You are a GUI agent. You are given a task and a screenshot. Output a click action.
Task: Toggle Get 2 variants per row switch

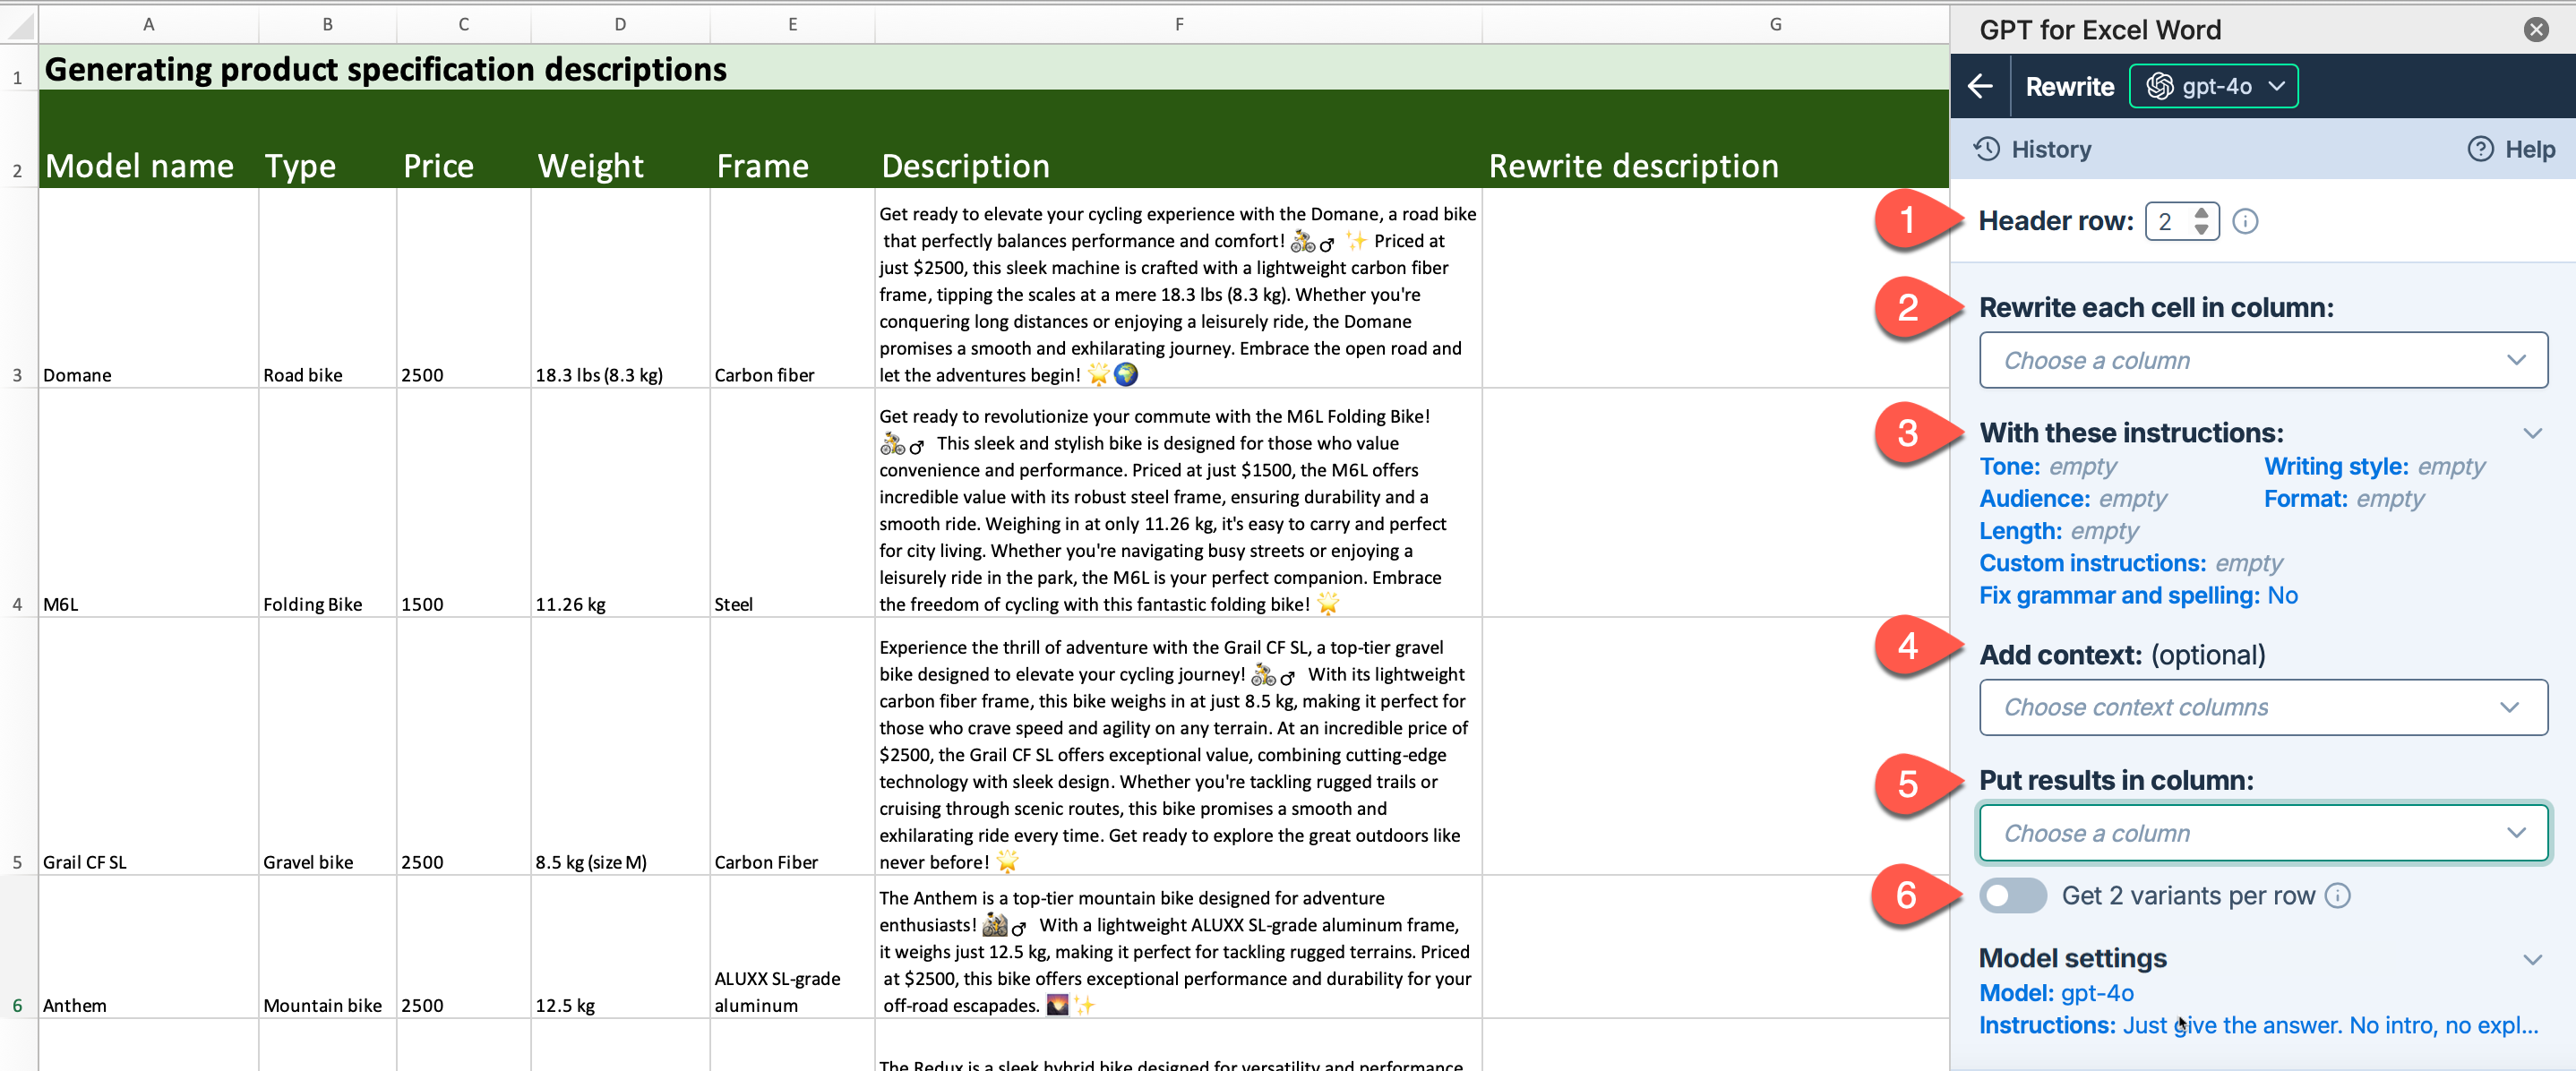2011,895
